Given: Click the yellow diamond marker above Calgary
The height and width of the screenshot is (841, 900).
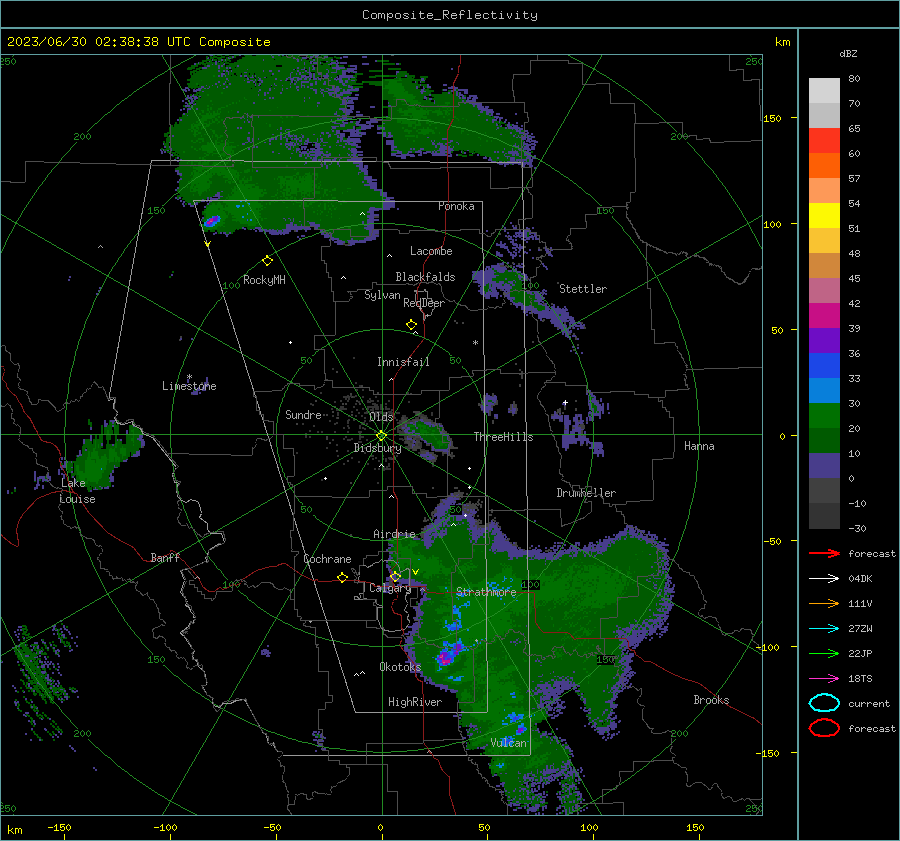Looking at the screenshot, I should click(x=395, y=576).
